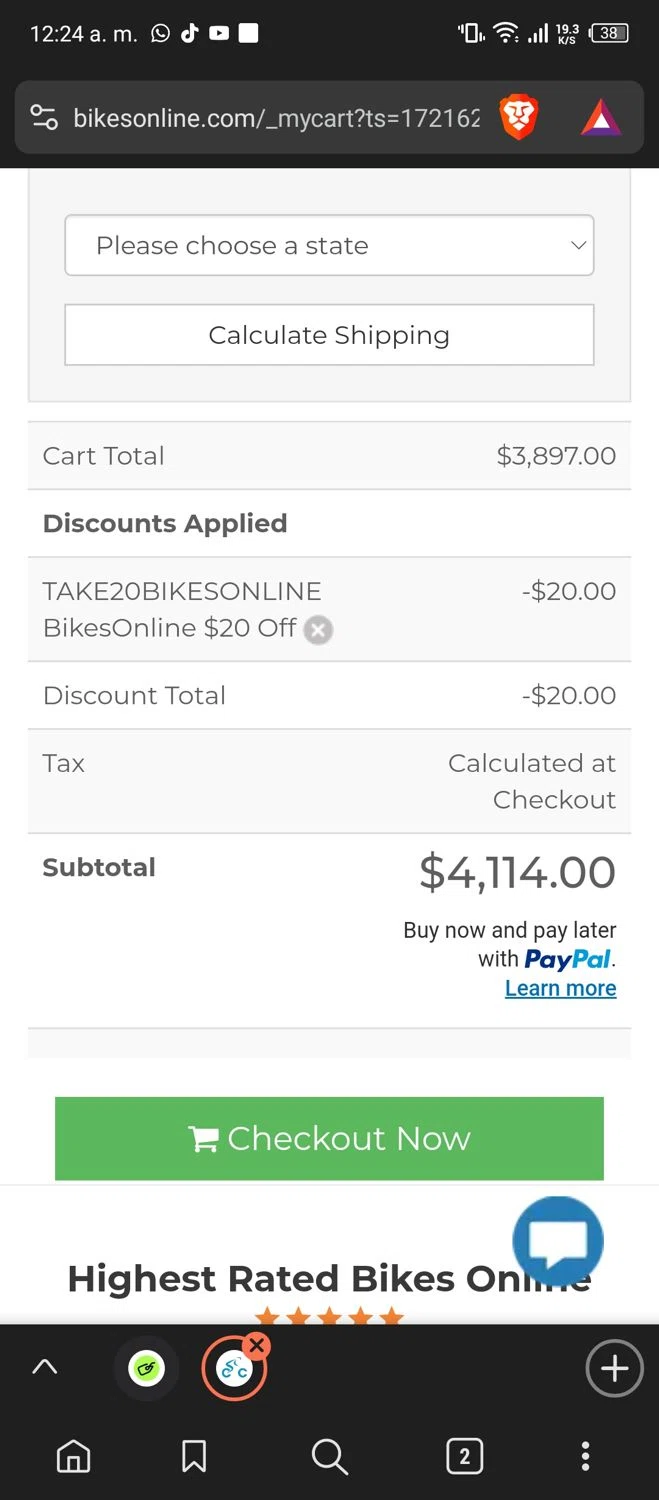
Task: Open the tab switcher showing 2 tabs
Action: tap(464, 1456)
